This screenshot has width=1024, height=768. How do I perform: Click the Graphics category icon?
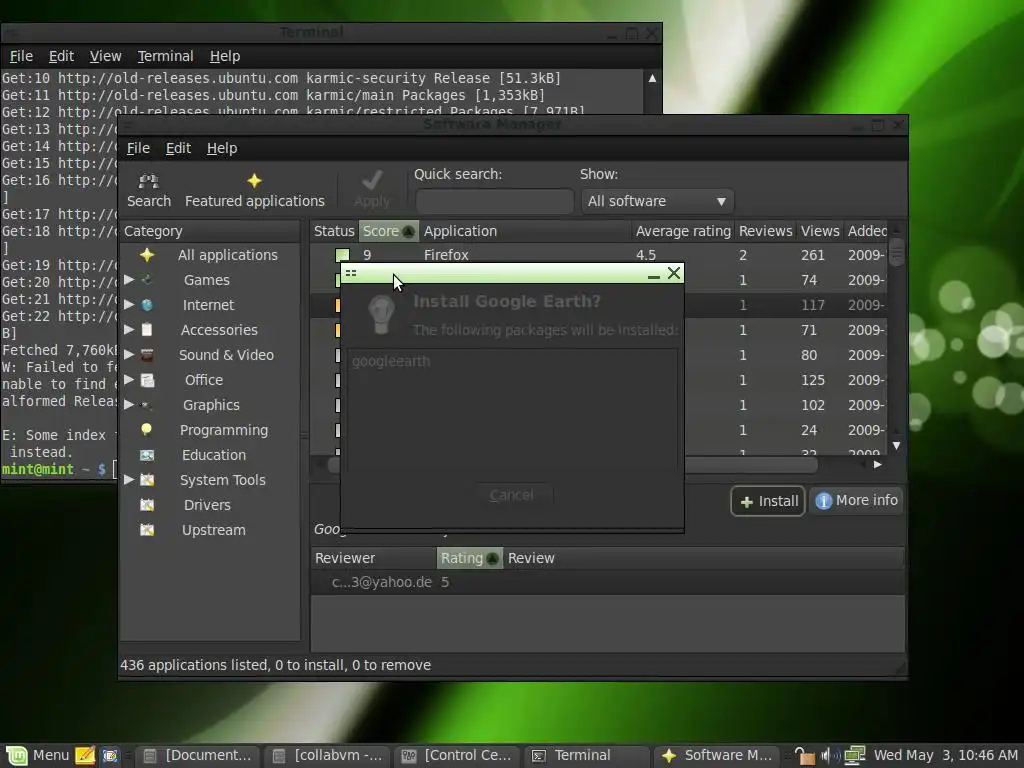[147, 405]
